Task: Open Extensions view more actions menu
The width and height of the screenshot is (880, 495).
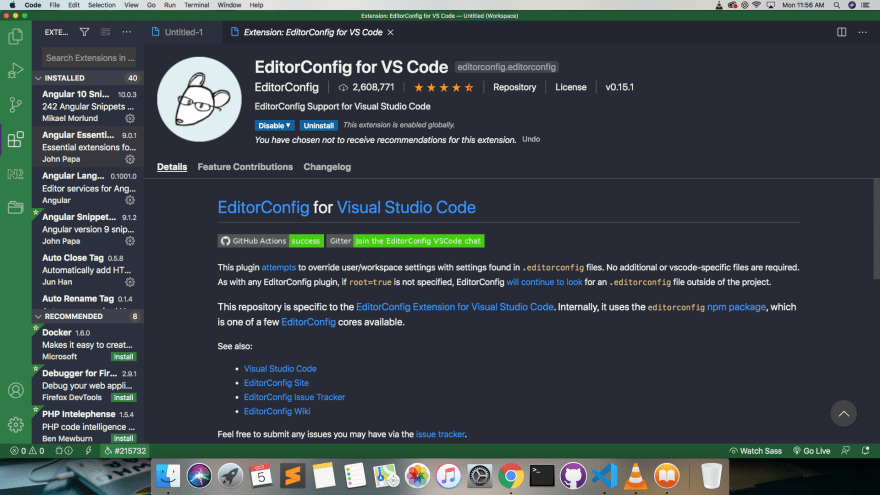Action: coord(127,33)
